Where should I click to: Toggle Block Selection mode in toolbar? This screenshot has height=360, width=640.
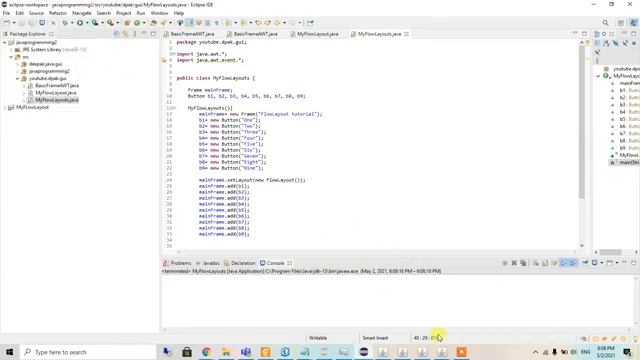208,23
